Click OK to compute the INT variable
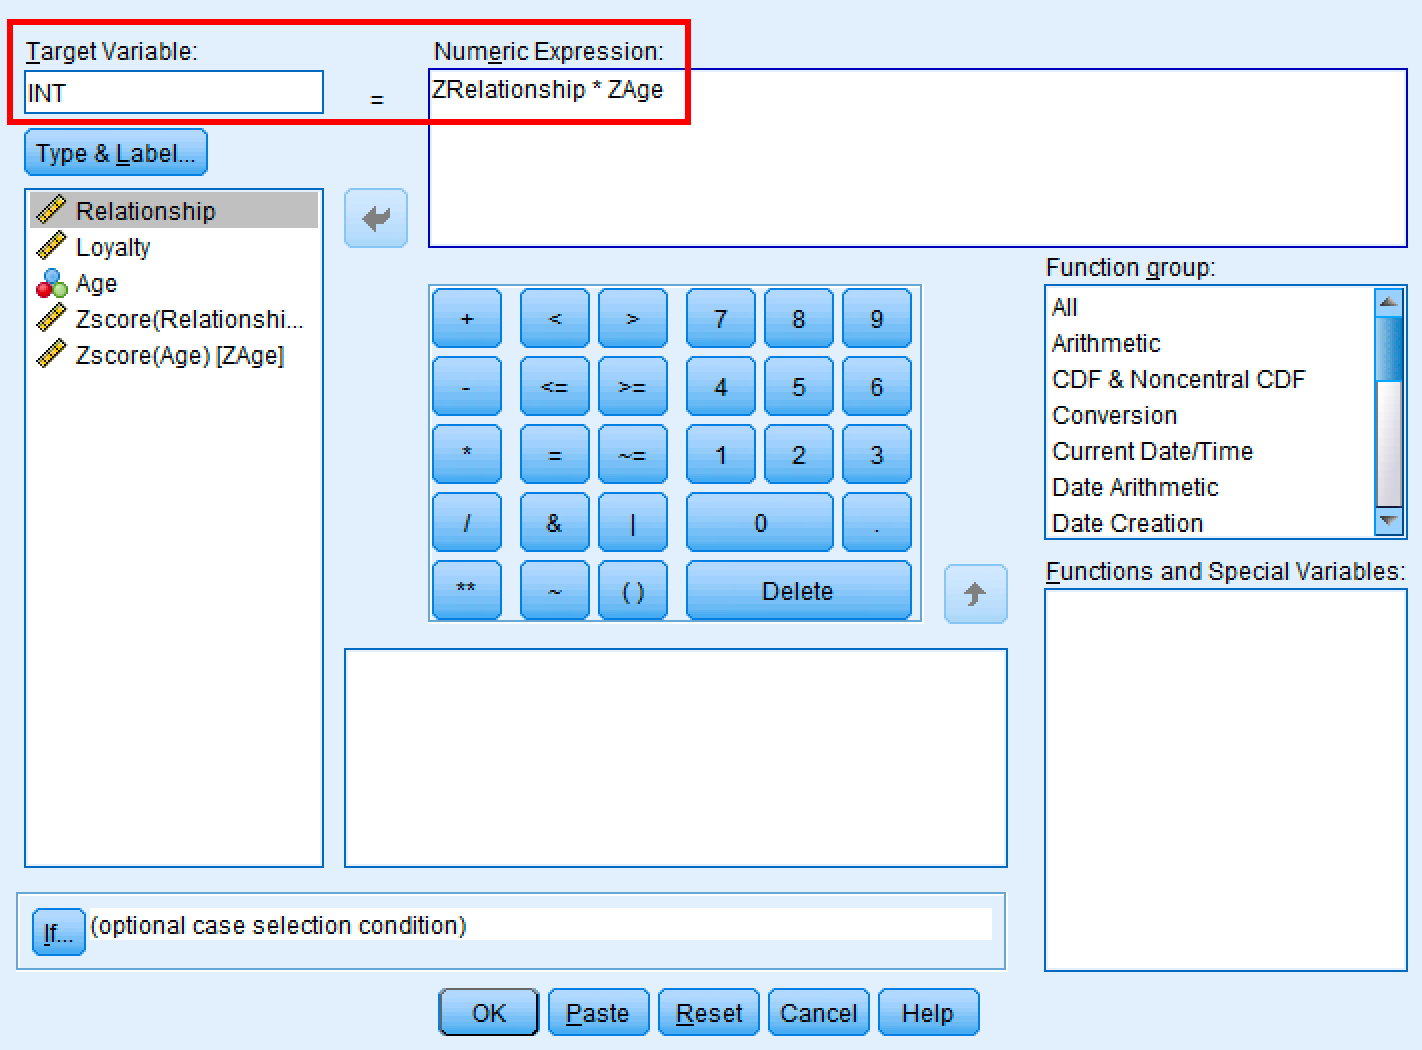Image resolution: width=1422 pixels, height=1050 pixels. click(488, 1012)
